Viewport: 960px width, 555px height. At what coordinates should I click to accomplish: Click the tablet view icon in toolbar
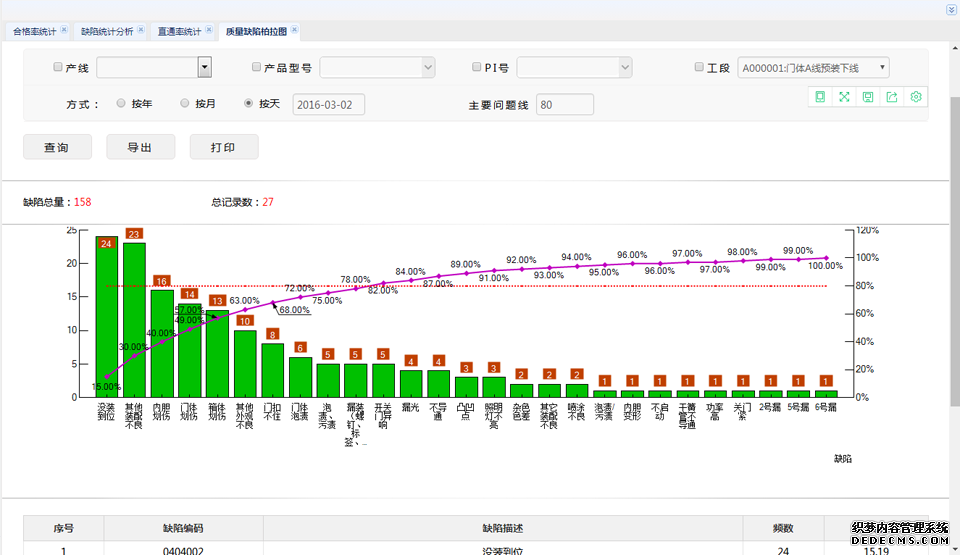820,97
